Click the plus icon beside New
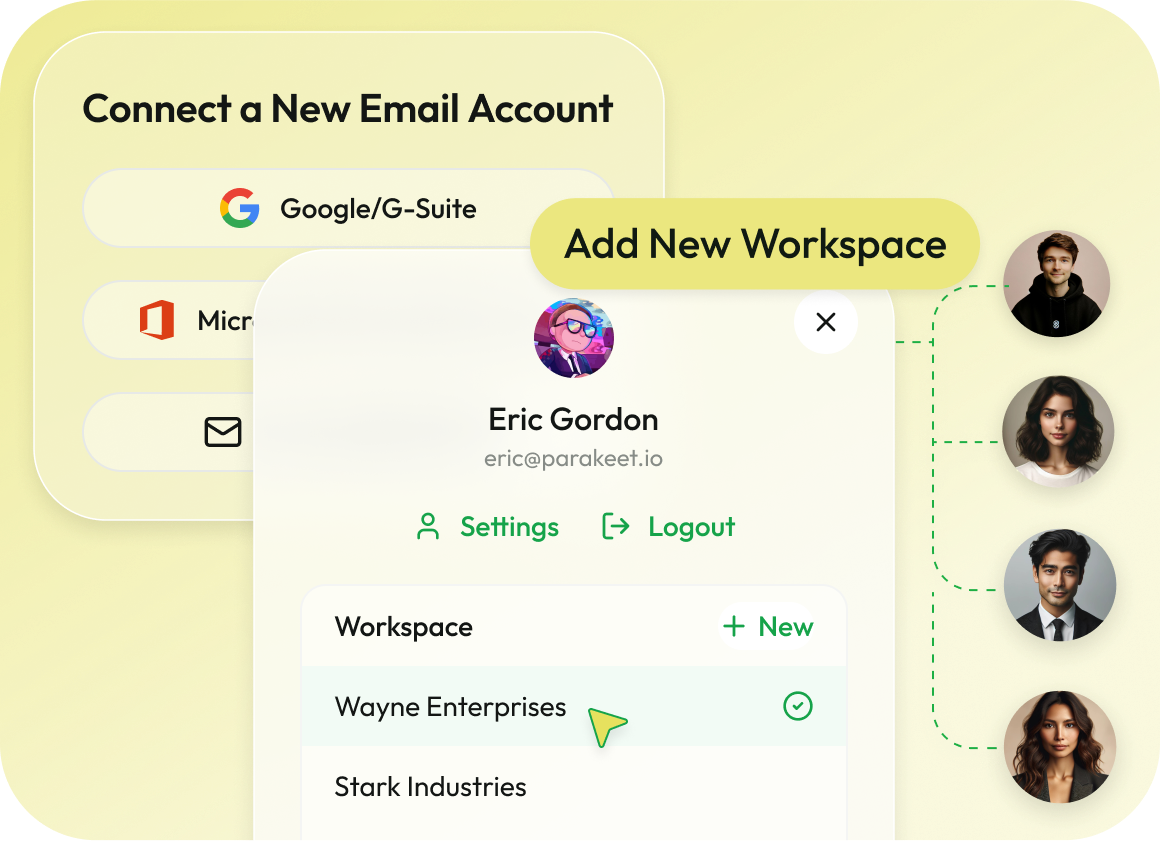1160x841 pixels. coord(733,626)
